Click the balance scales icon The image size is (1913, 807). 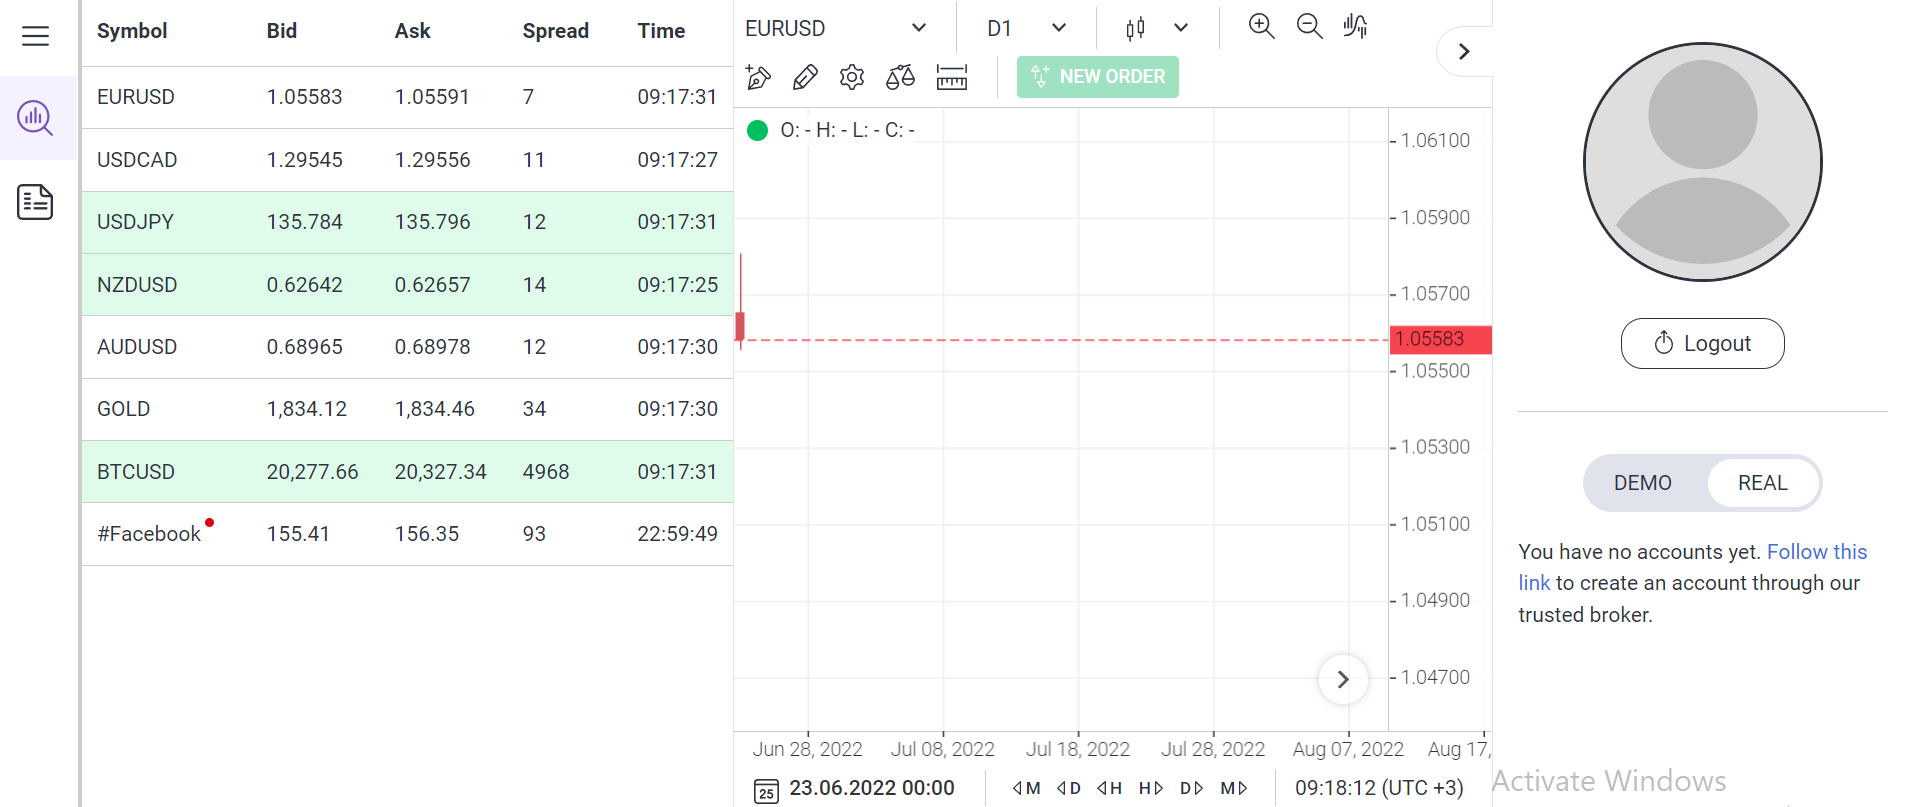900,77
